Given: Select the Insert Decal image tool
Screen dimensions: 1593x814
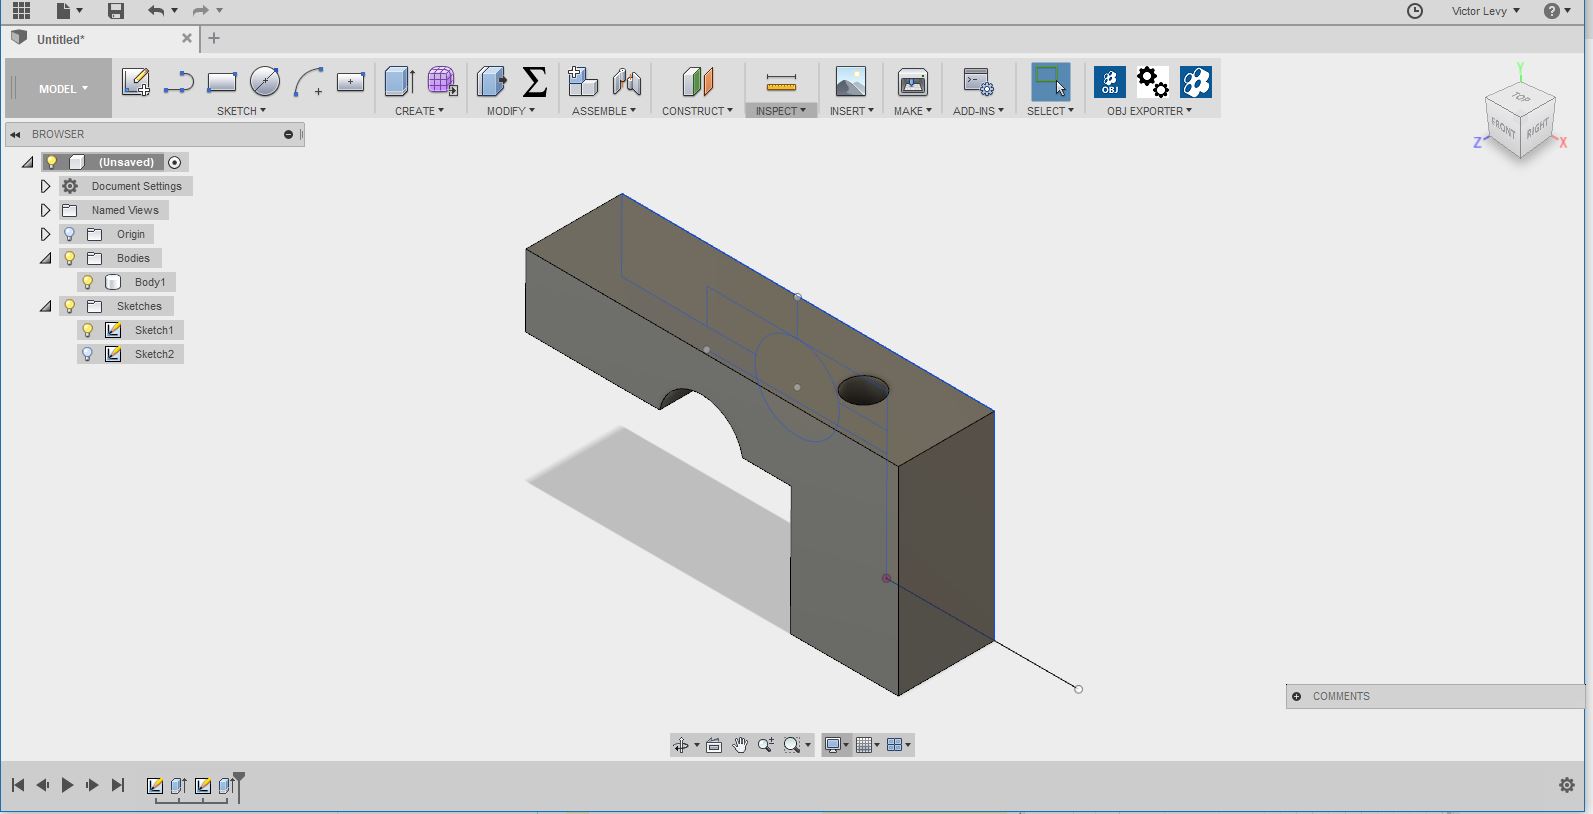Looking at the screenshot, I should tap(850, 82).
